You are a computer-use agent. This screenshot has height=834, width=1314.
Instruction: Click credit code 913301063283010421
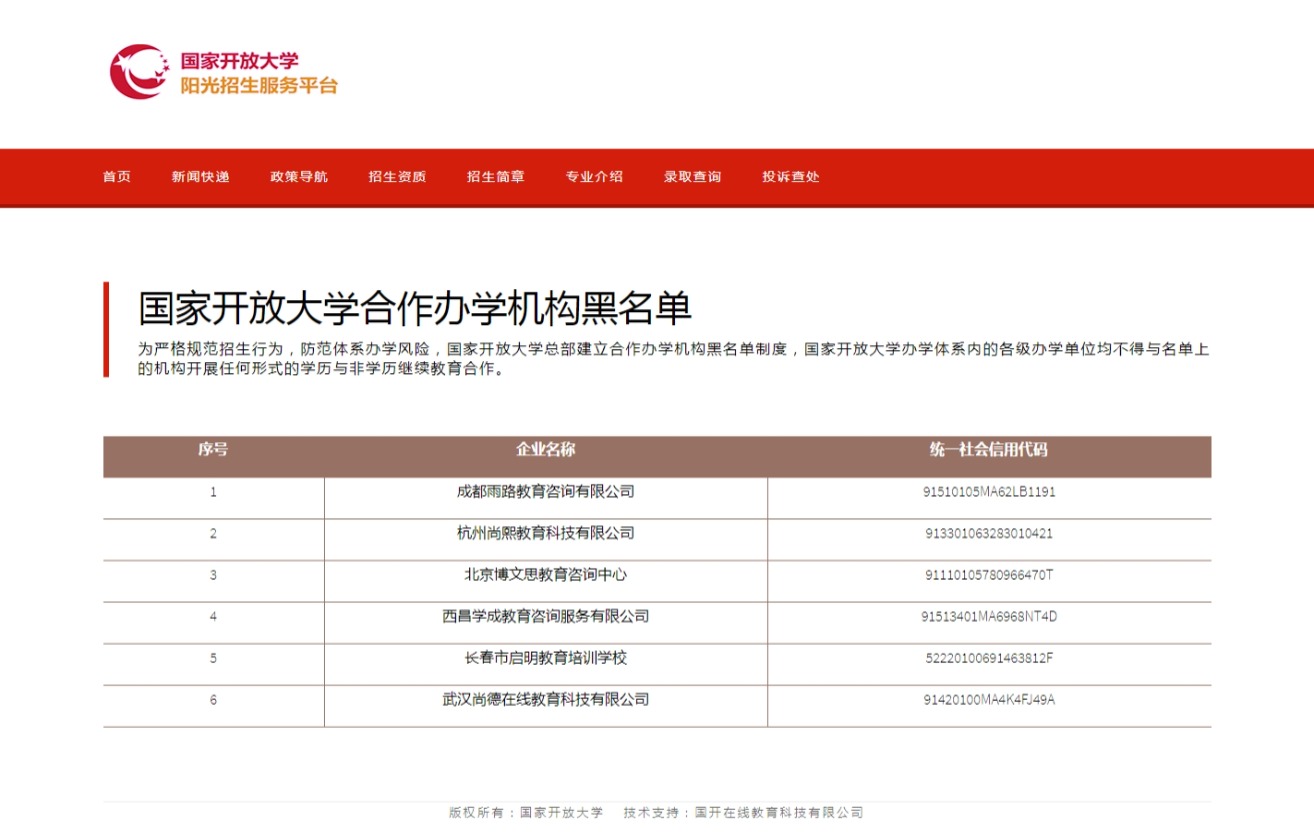click(x=989, y=533)
